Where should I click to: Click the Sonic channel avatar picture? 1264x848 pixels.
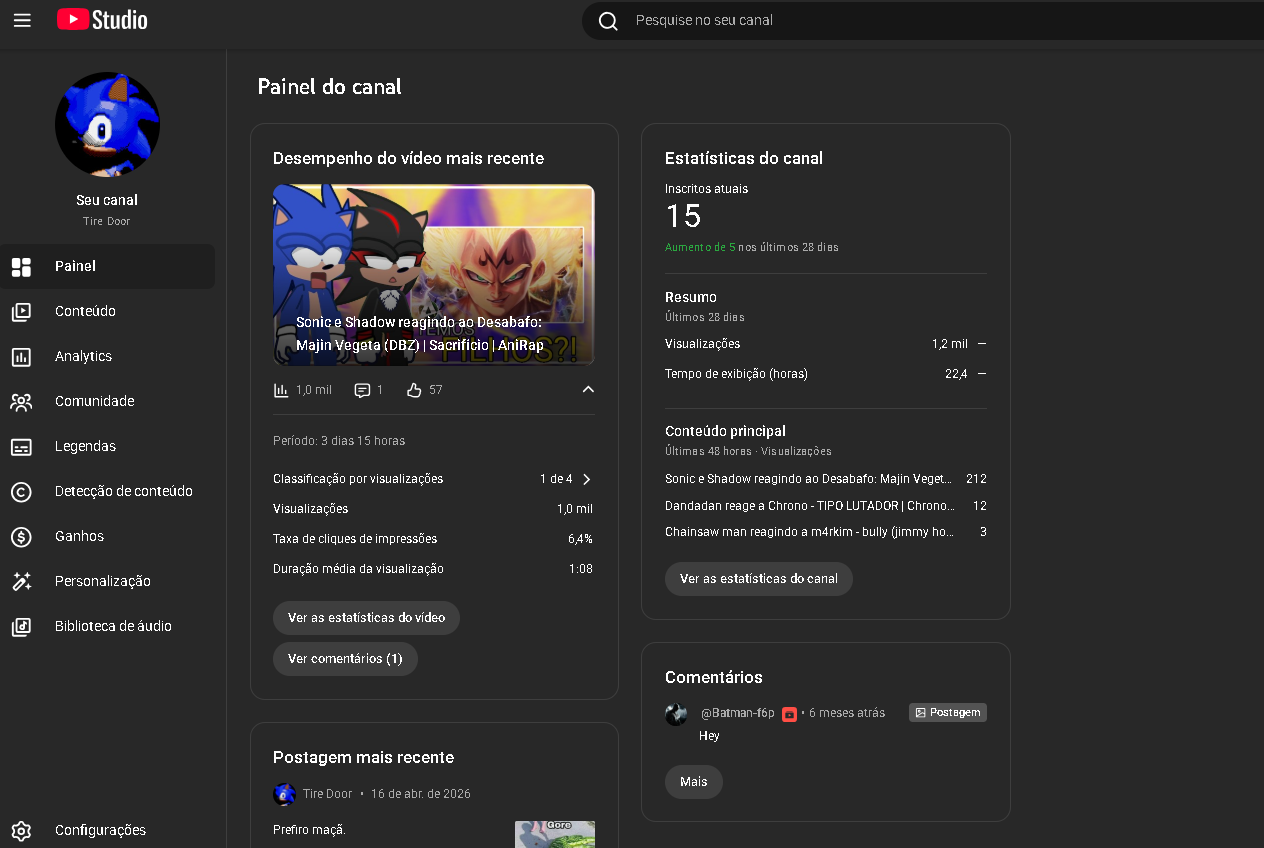coord(107,125)
